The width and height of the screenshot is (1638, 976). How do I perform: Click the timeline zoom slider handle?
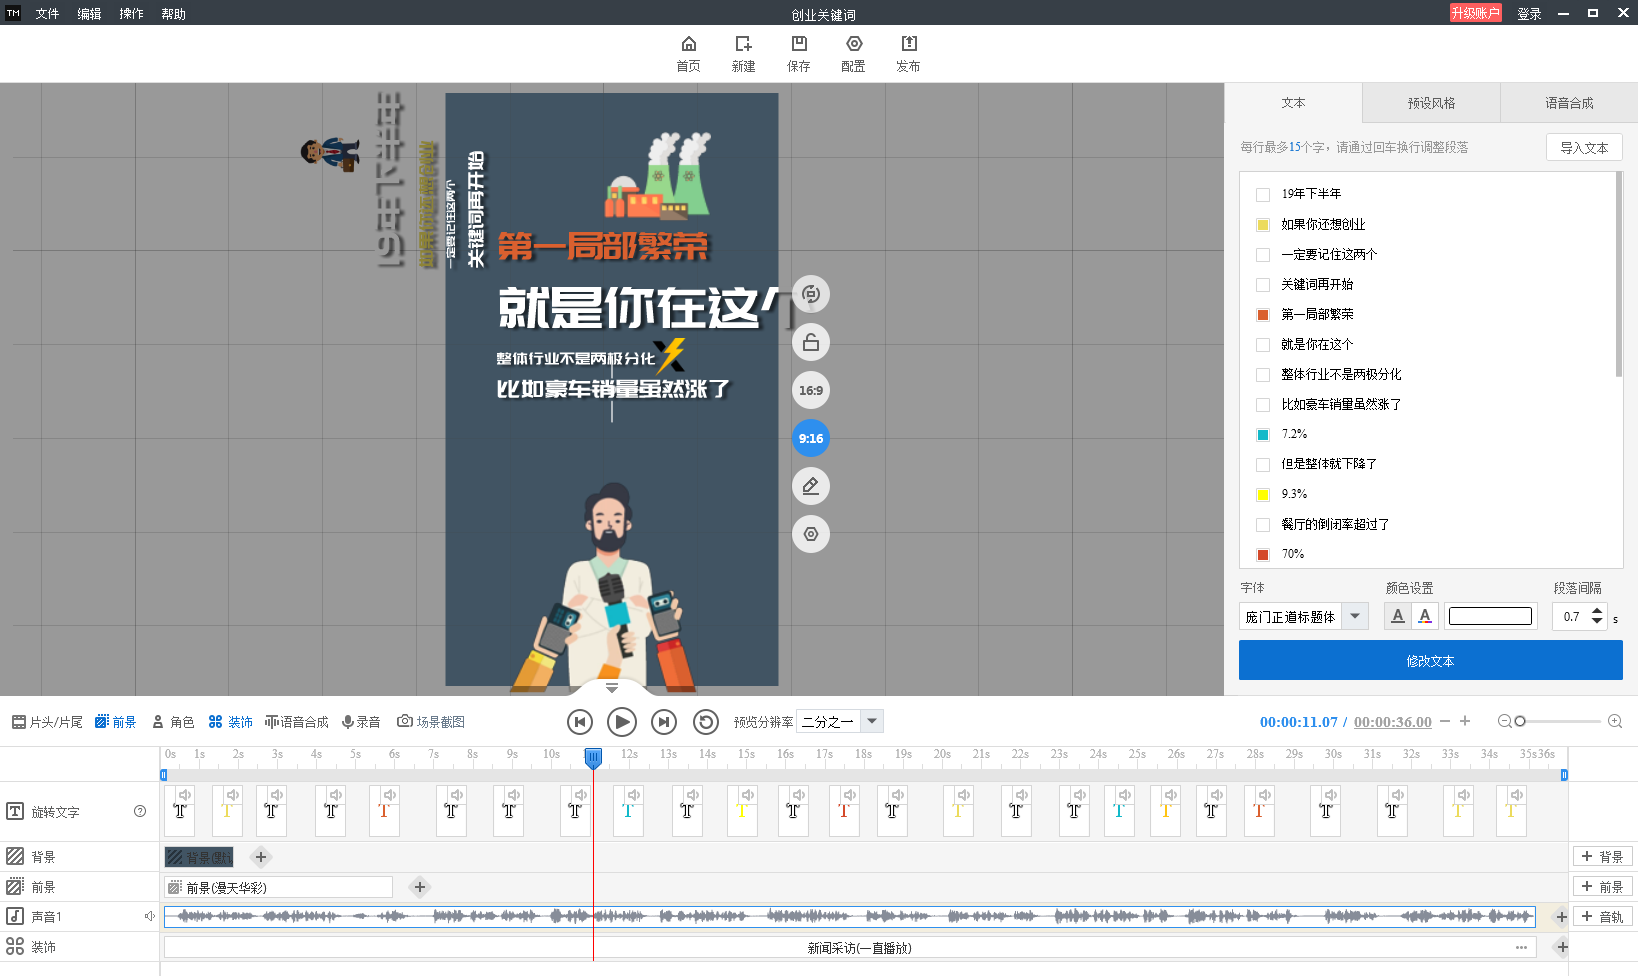coord(1520,721)
